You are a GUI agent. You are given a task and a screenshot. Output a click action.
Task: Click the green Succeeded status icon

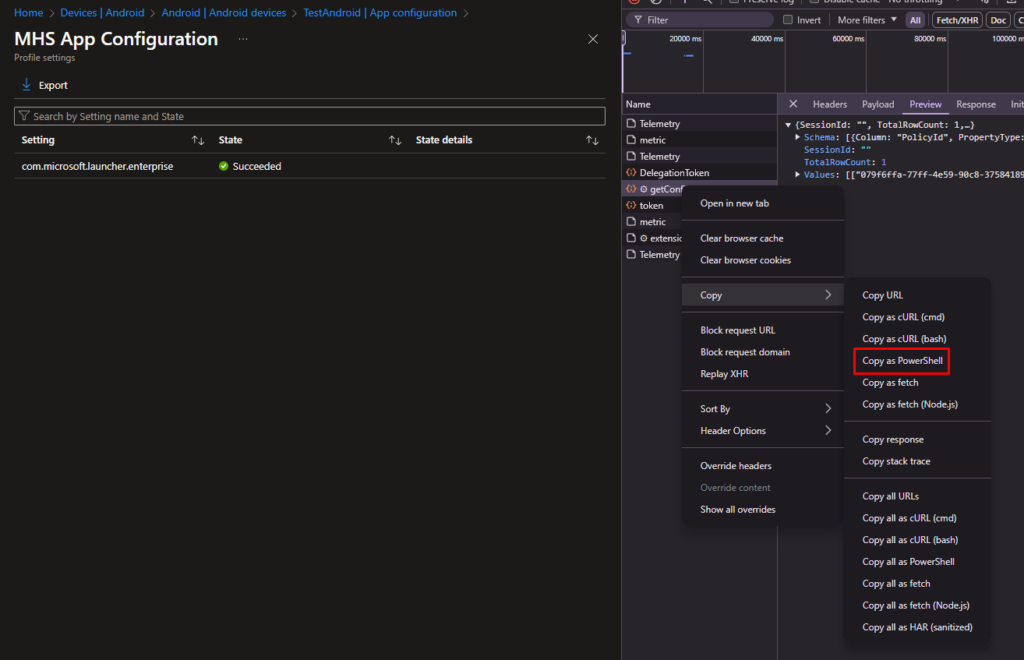point(223,166)
